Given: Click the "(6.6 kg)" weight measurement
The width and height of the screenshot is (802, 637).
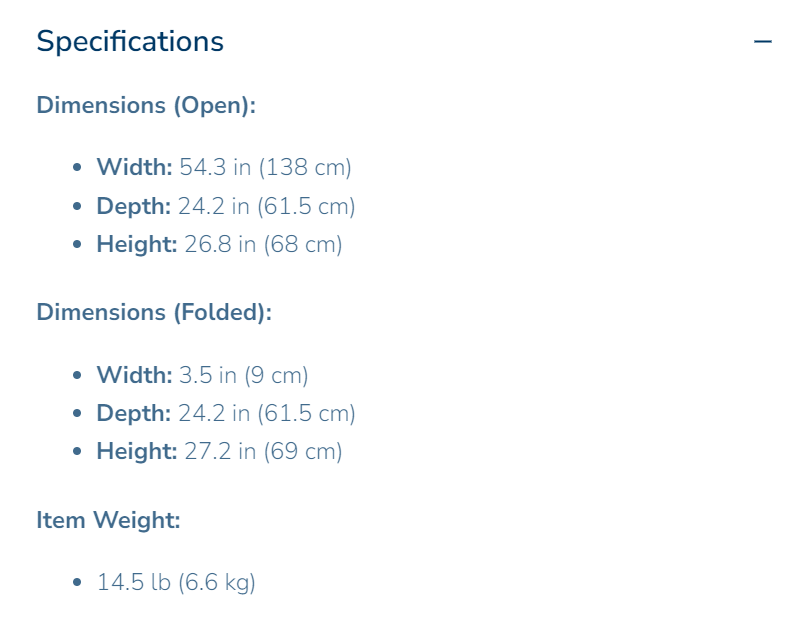Looking at the screenshot, I should click(x=216, y=582).
